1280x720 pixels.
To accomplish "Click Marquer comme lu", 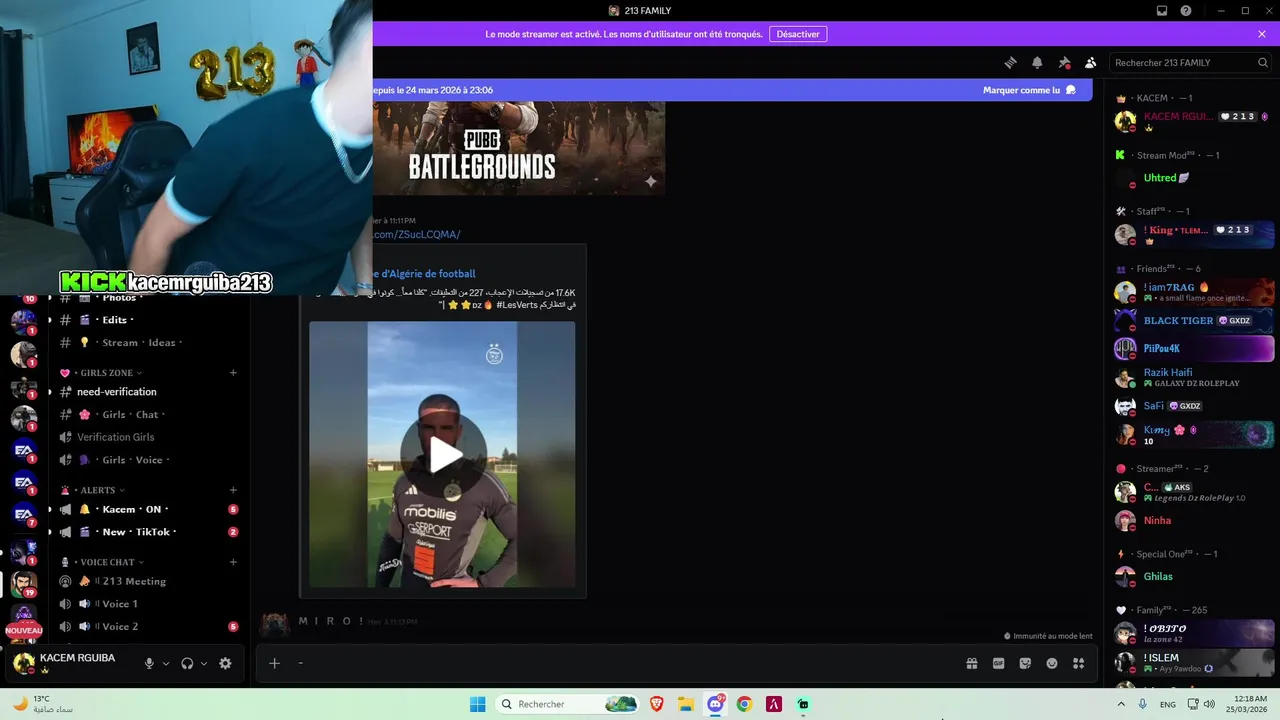I will coord(1029,90).
